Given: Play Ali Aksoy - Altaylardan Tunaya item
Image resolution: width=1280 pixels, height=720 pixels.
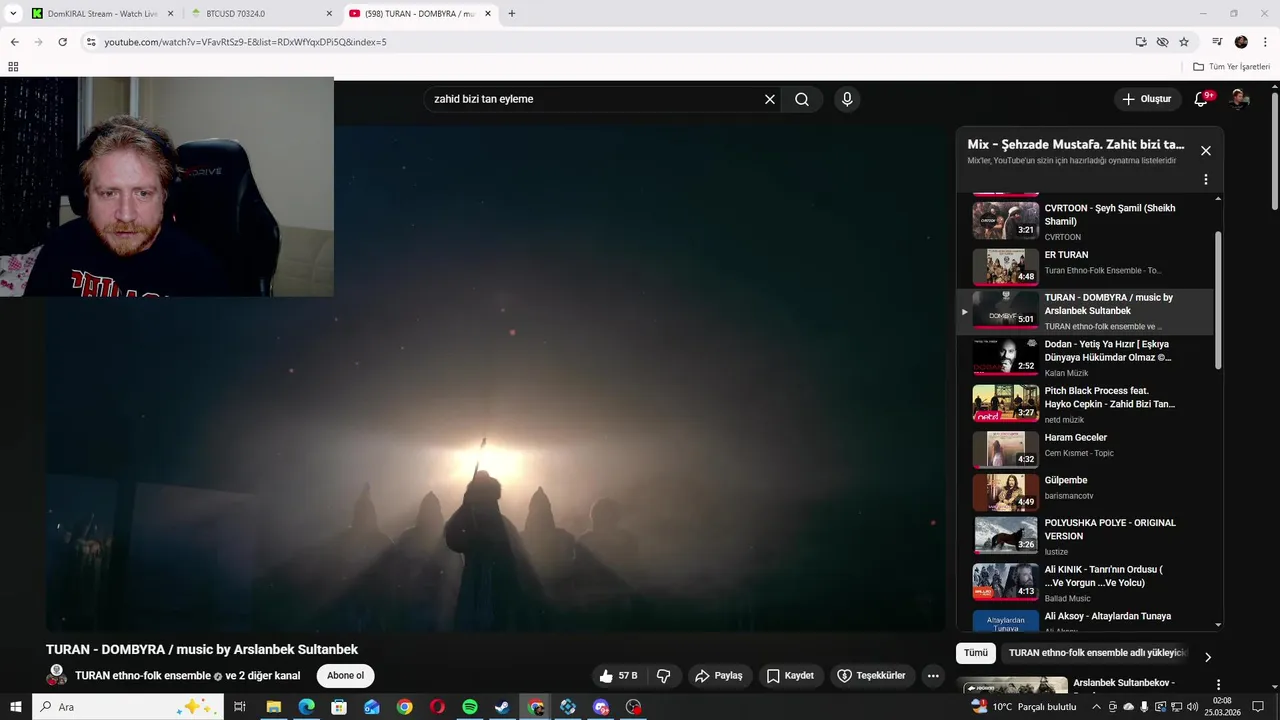Looking at the screenshot, I should (1085, 619).
